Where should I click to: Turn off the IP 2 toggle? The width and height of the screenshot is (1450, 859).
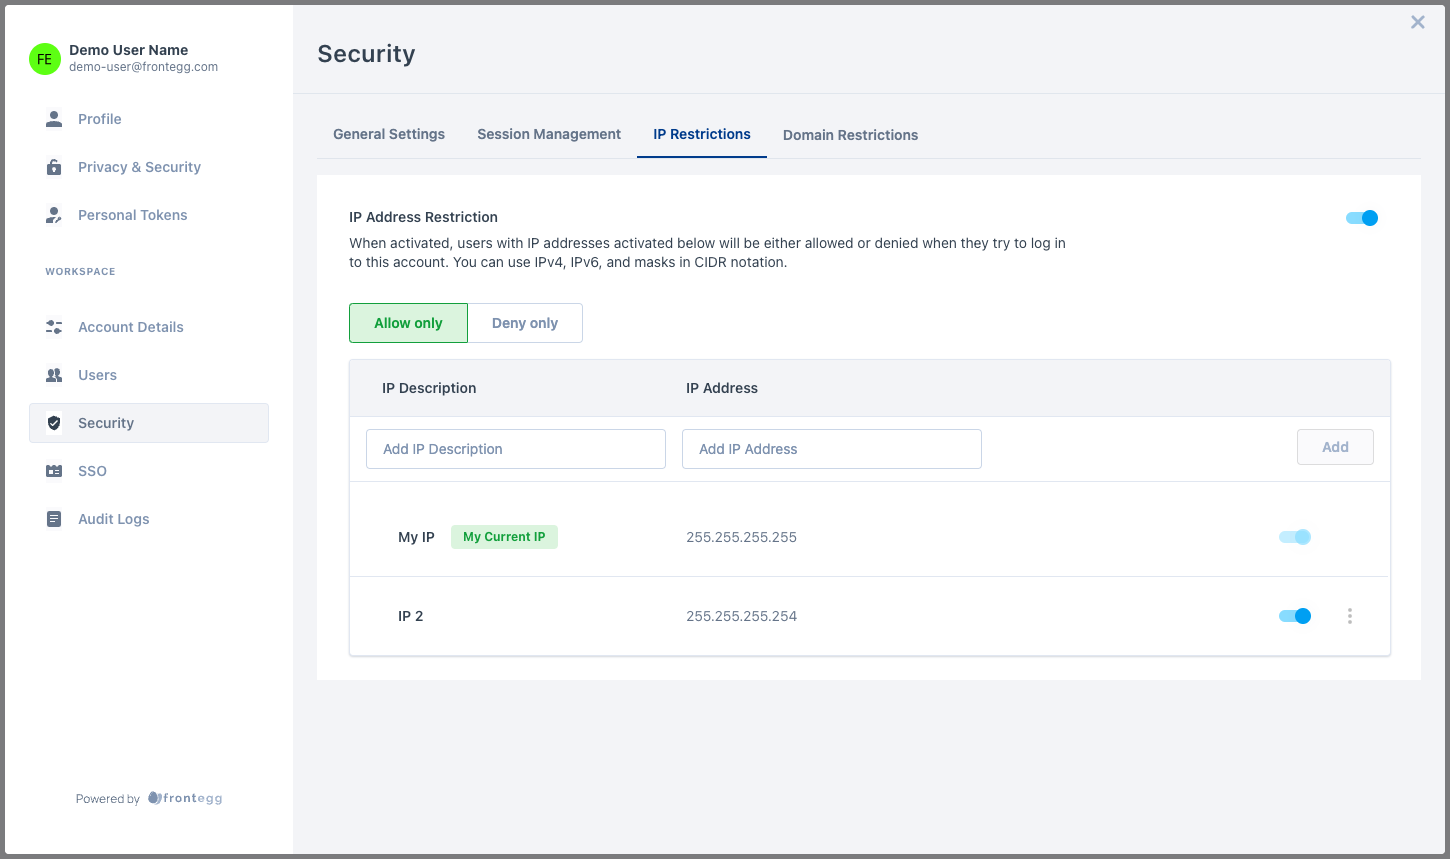[1295, 616]
